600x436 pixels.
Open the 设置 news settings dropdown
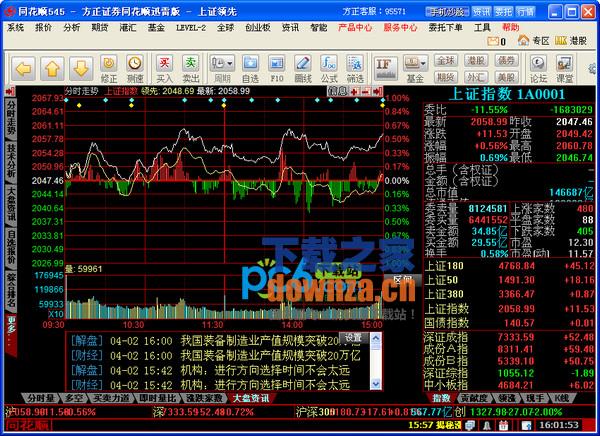353,337
